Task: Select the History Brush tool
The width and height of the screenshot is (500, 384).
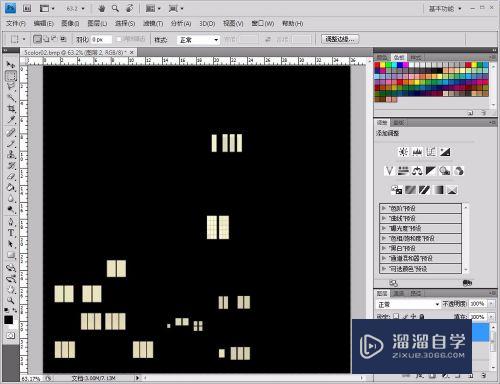Action: click(11, 166)
